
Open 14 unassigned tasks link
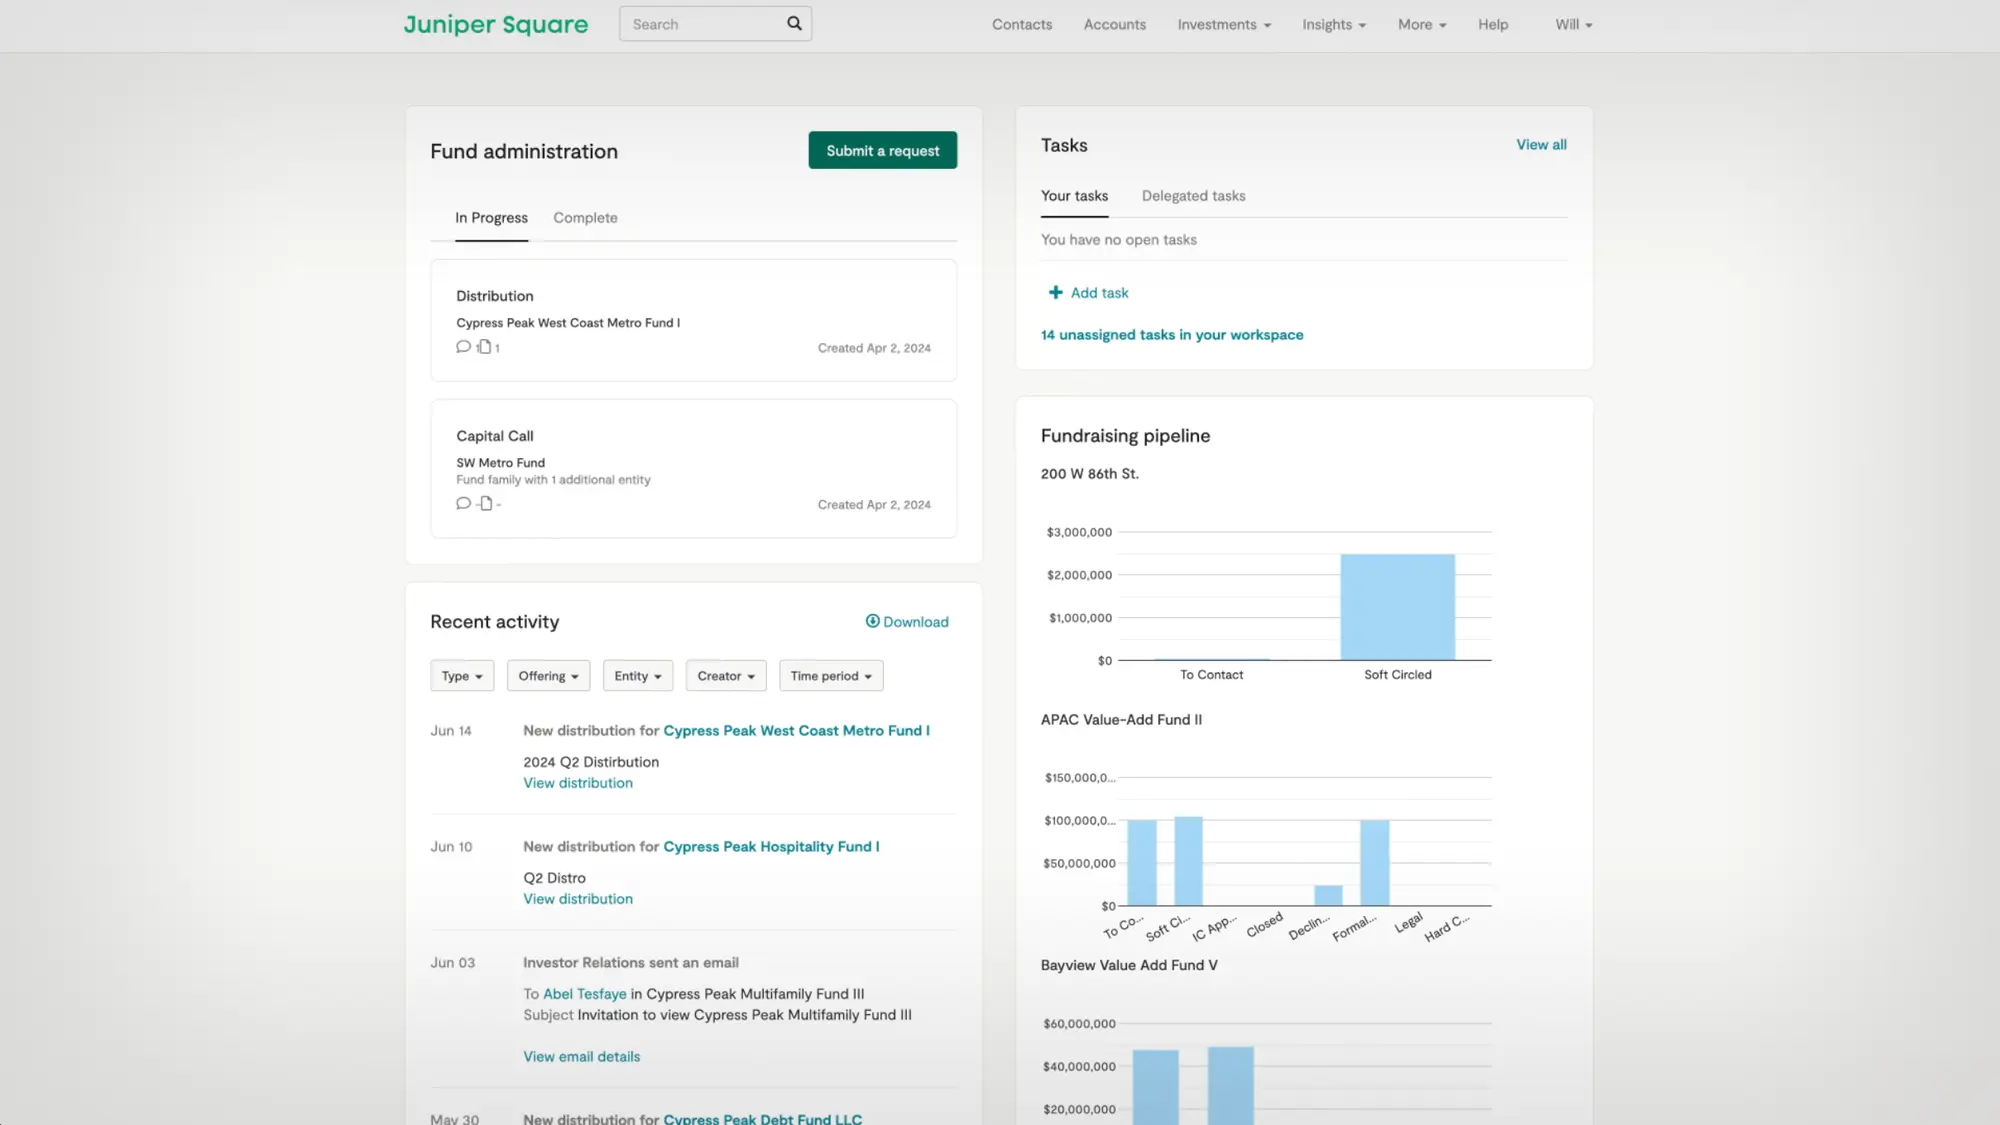[1171, 335]
